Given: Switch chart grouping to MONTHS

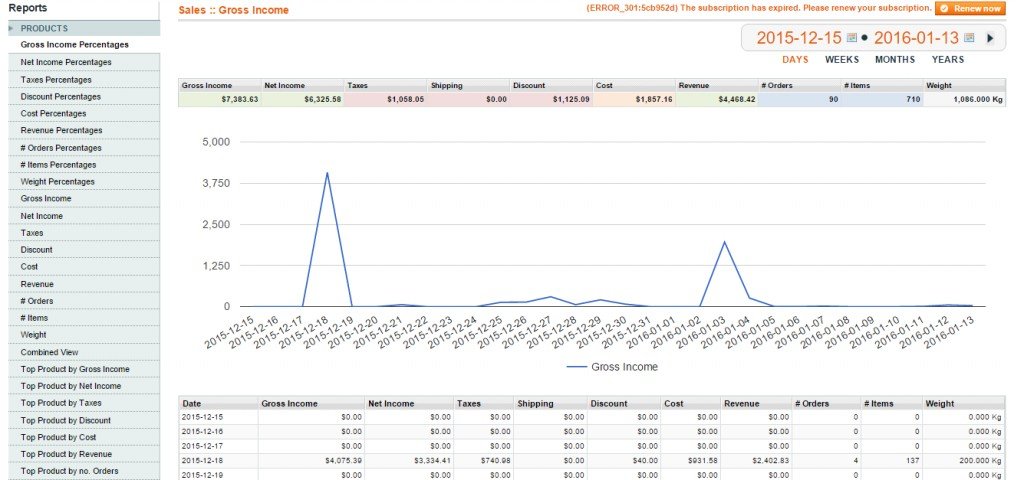Looking at the screenshot, I should tap(894, 60).
